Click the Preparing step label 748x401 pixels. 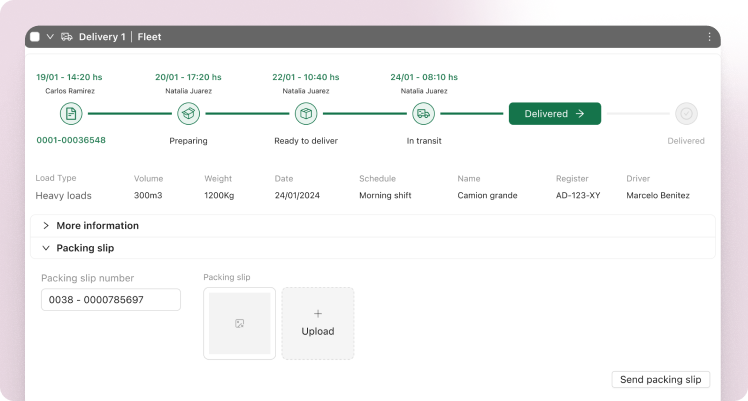188,141
